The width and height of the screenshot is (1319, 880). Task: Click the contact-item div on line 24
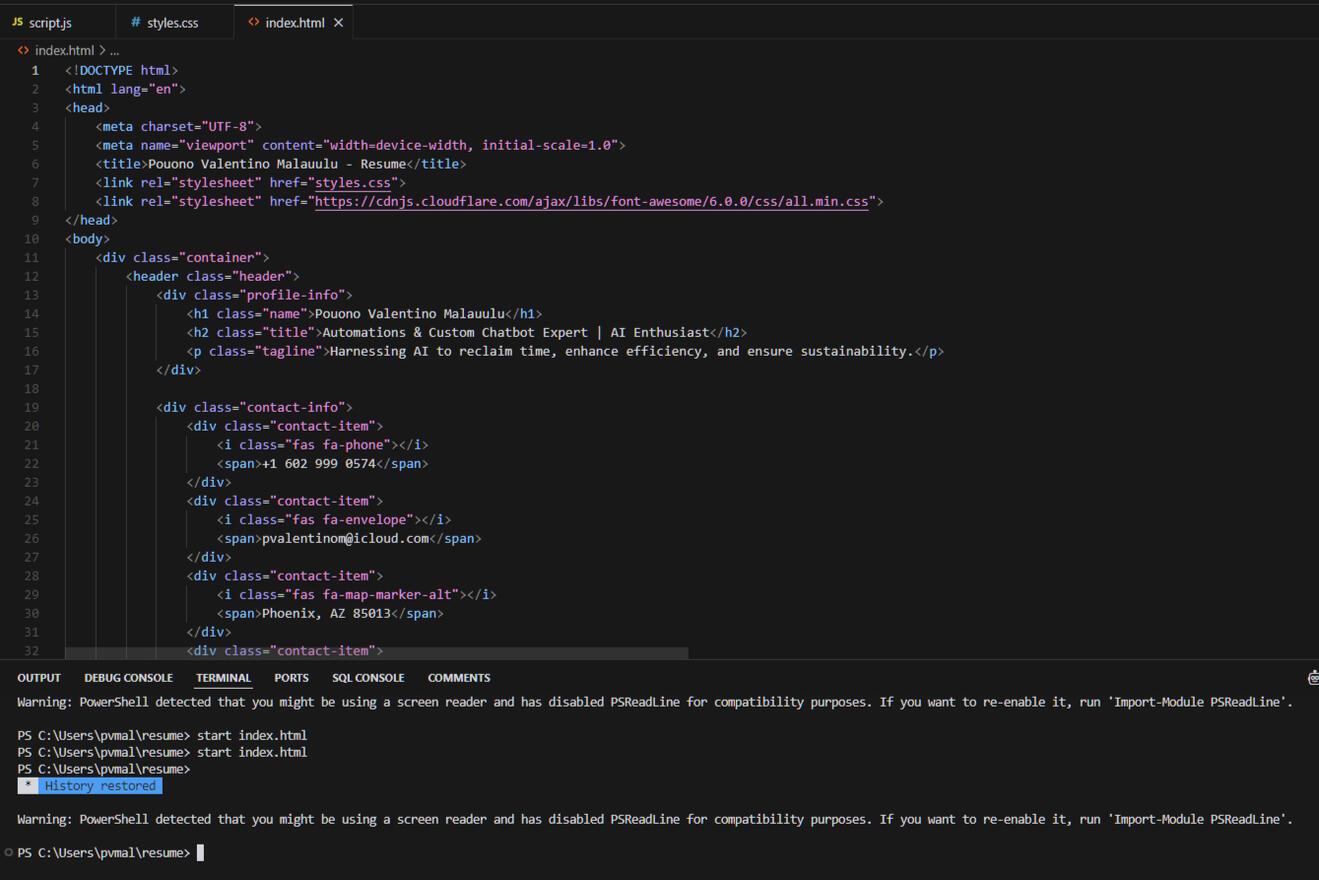click(x=285, y=501)
